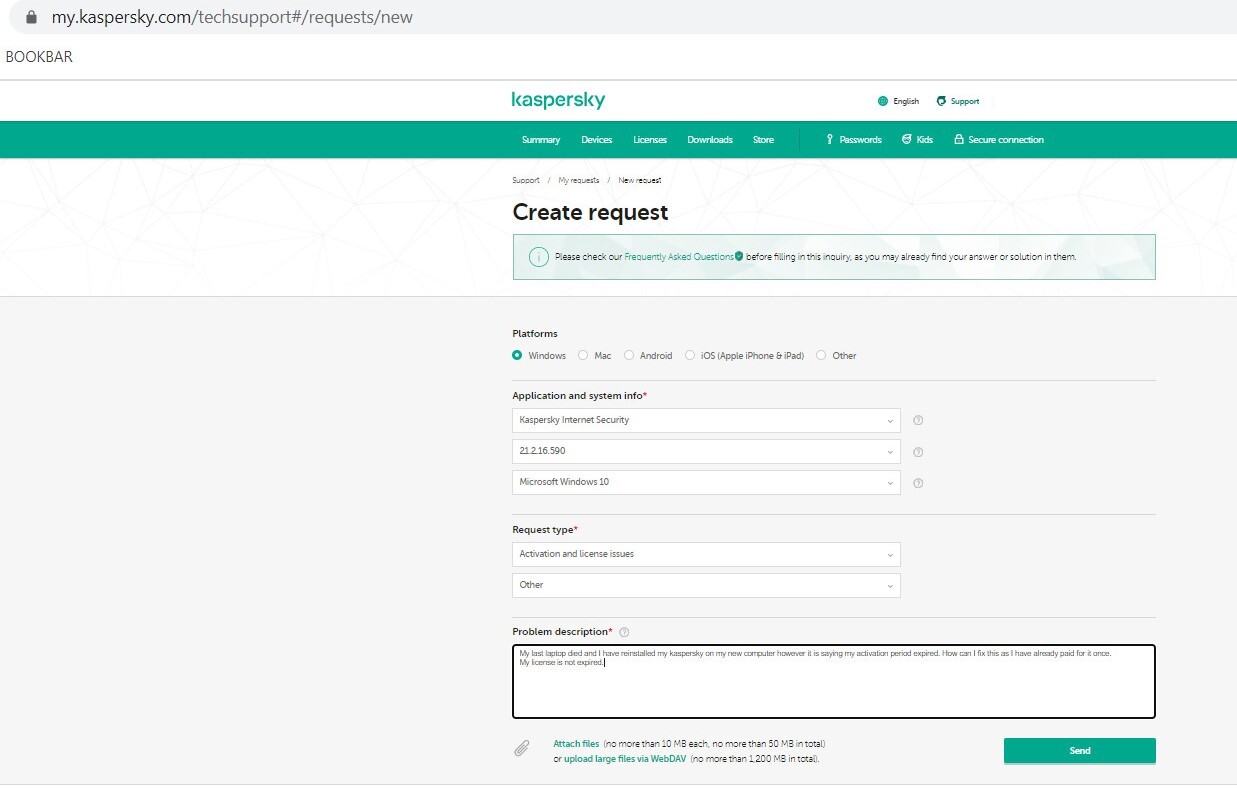Click the Passwords key icon
Image resolution: width=1237 pixels, height=789 pixels.
tap(830, 140)
